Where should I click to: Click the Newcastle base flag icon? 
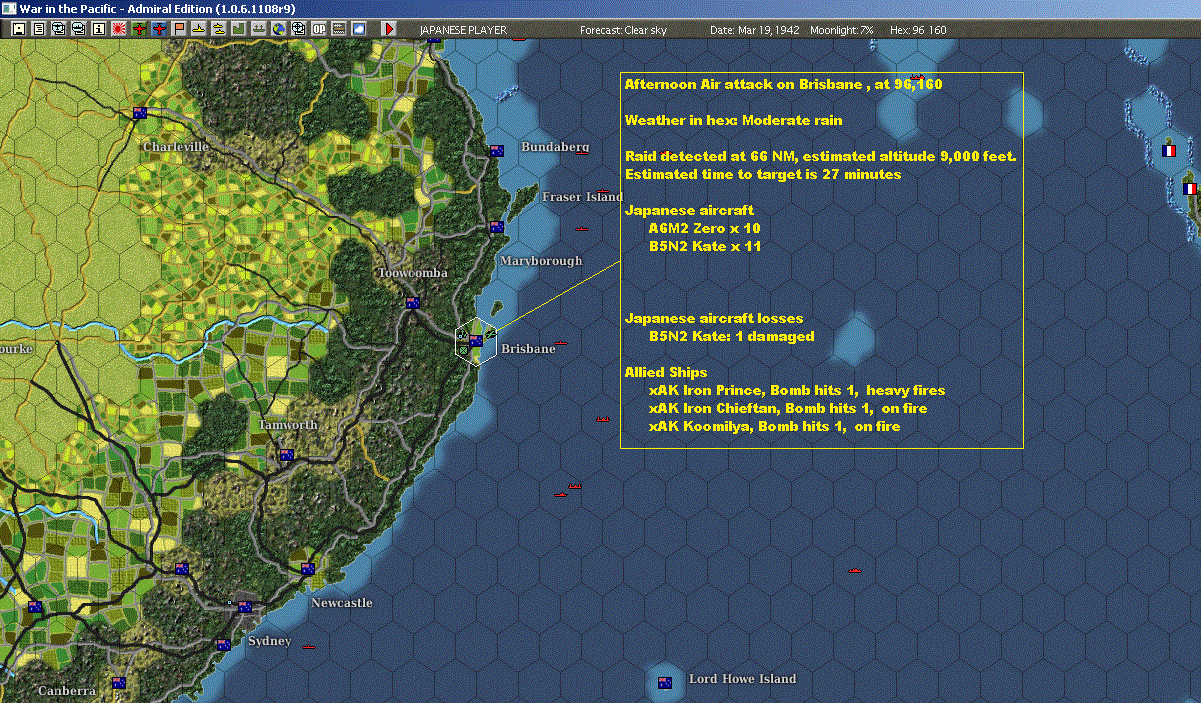pyautogui.click(x=308, y=569)
